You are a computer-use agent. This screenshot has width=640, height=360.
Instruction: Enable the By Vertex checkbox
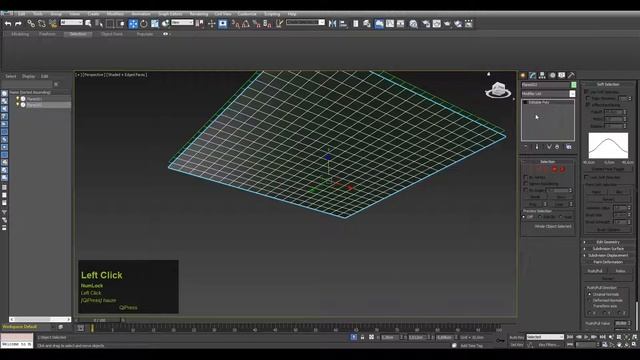[x=526, y=177]
